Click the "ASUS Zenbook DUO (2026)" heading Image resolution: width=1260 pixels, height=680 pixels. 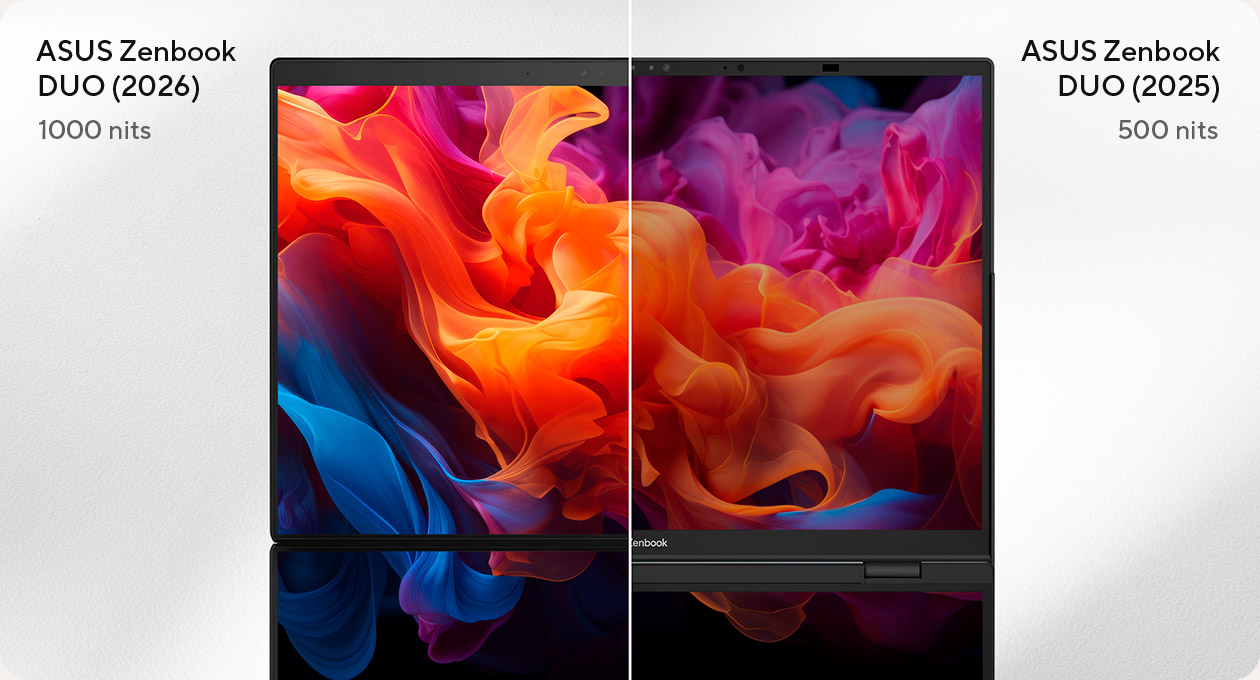(x=136, y=68)
